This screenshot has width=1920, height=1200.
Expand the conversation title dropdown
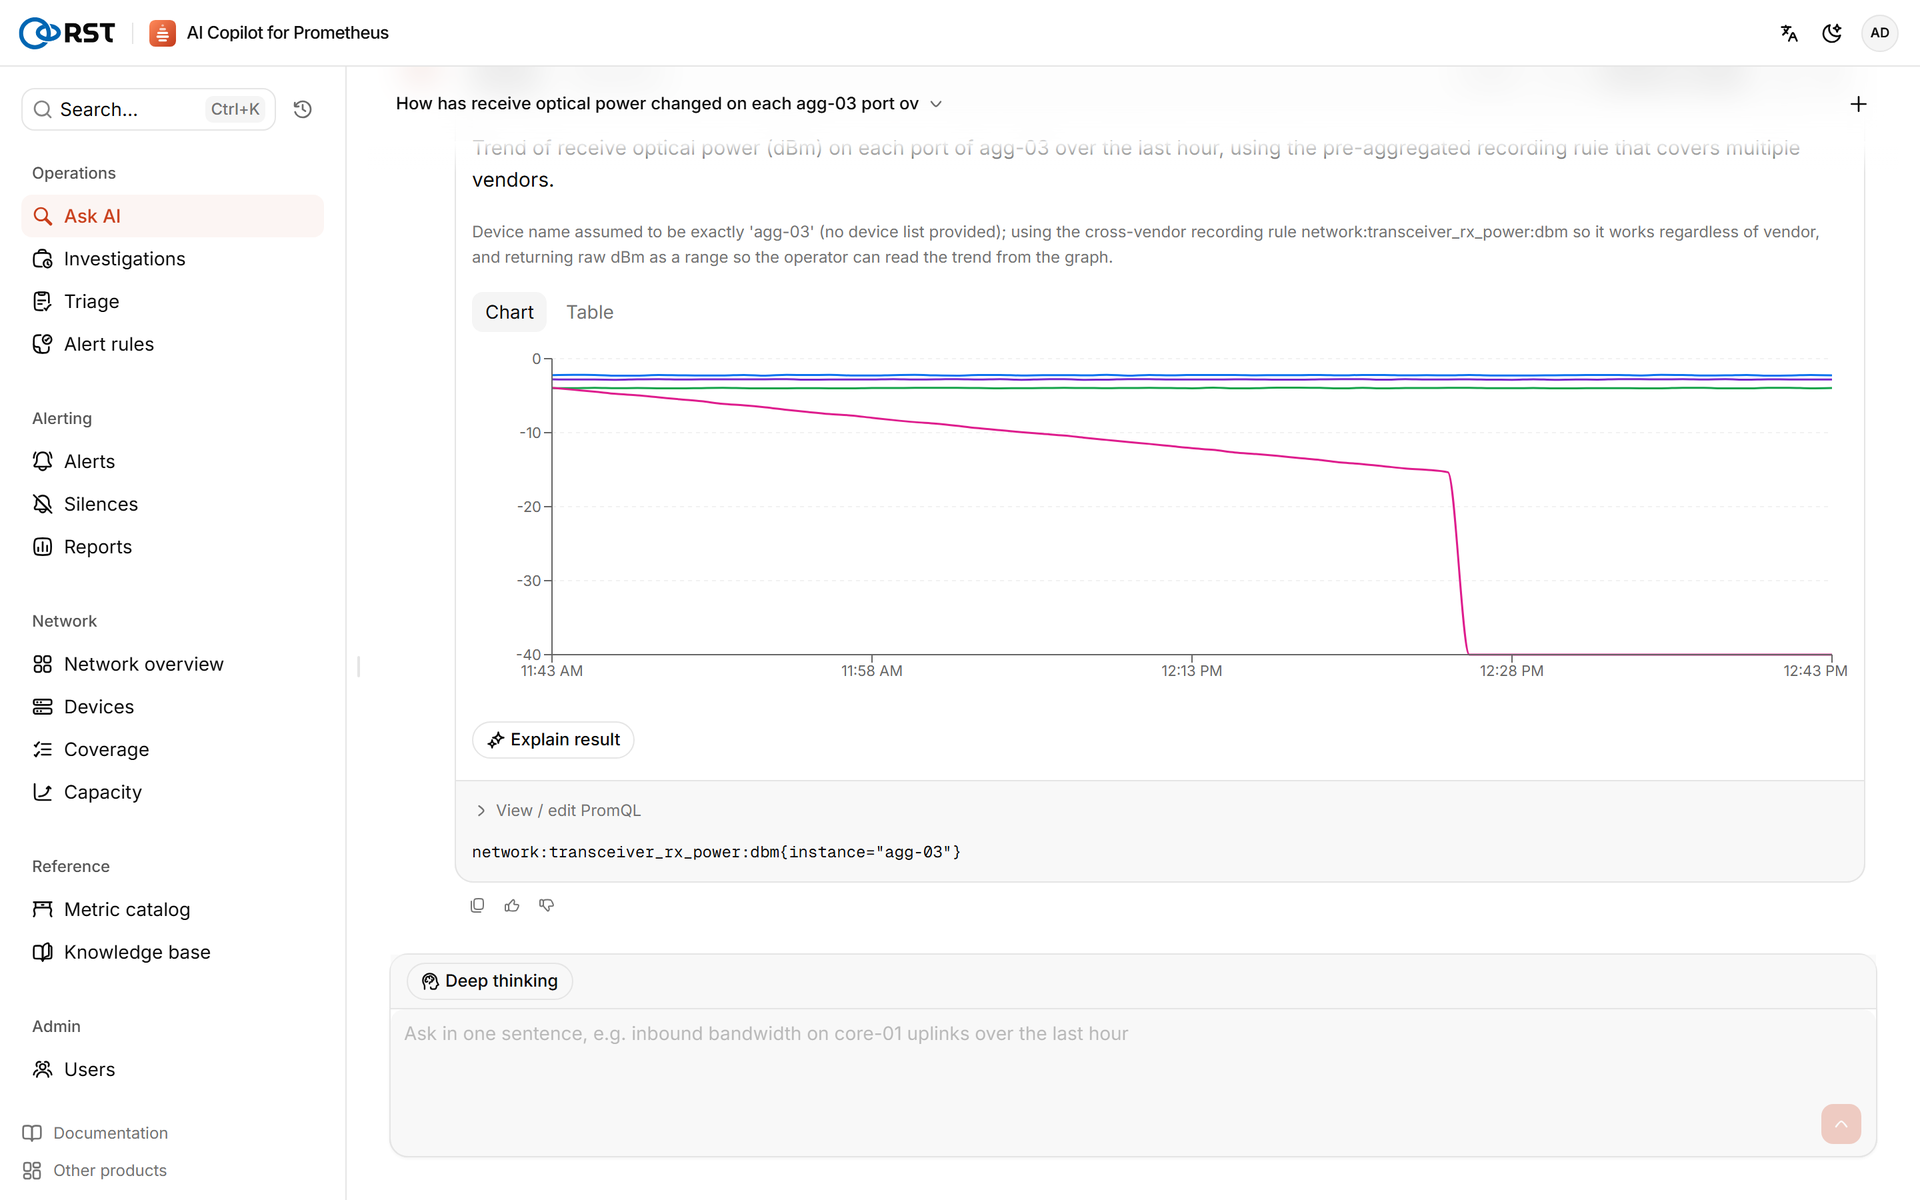(x=936, y=104)
